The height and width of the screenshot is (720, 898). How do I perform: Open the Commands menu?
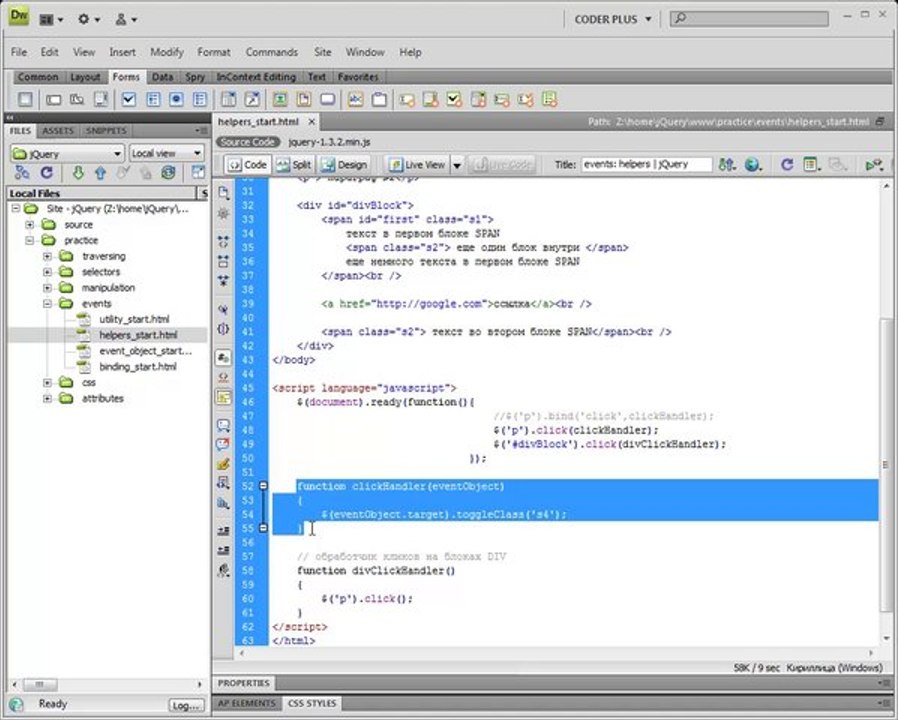[271, 52]
